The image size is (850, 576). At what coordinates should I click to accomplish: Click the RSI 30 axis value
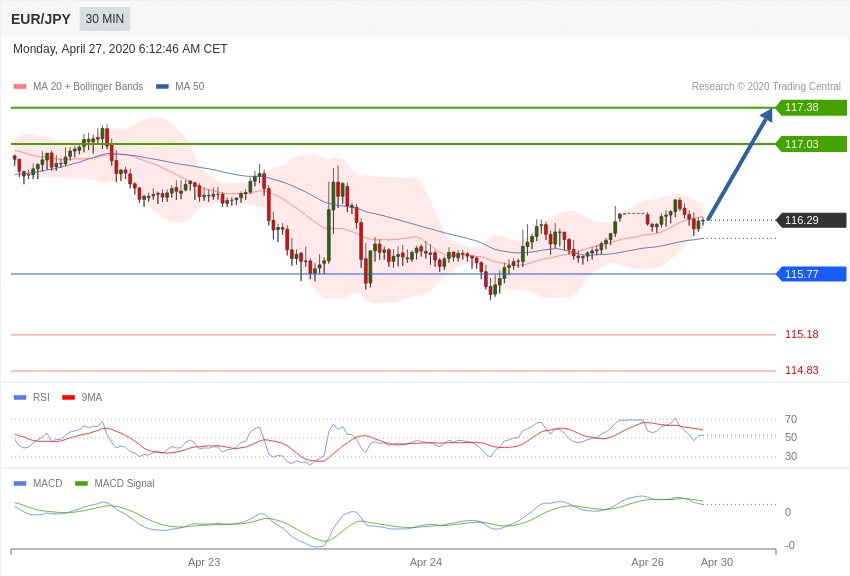(x=791, y=456)
